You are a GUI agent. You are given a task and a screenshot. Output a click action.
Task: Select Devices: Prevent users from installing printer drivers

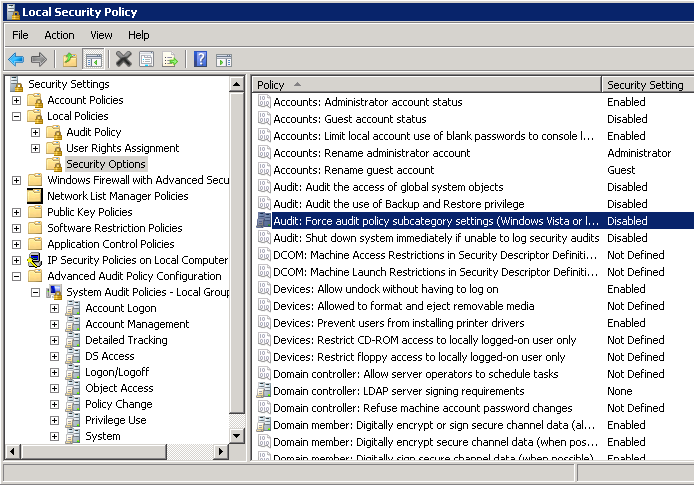coord(399,323)
